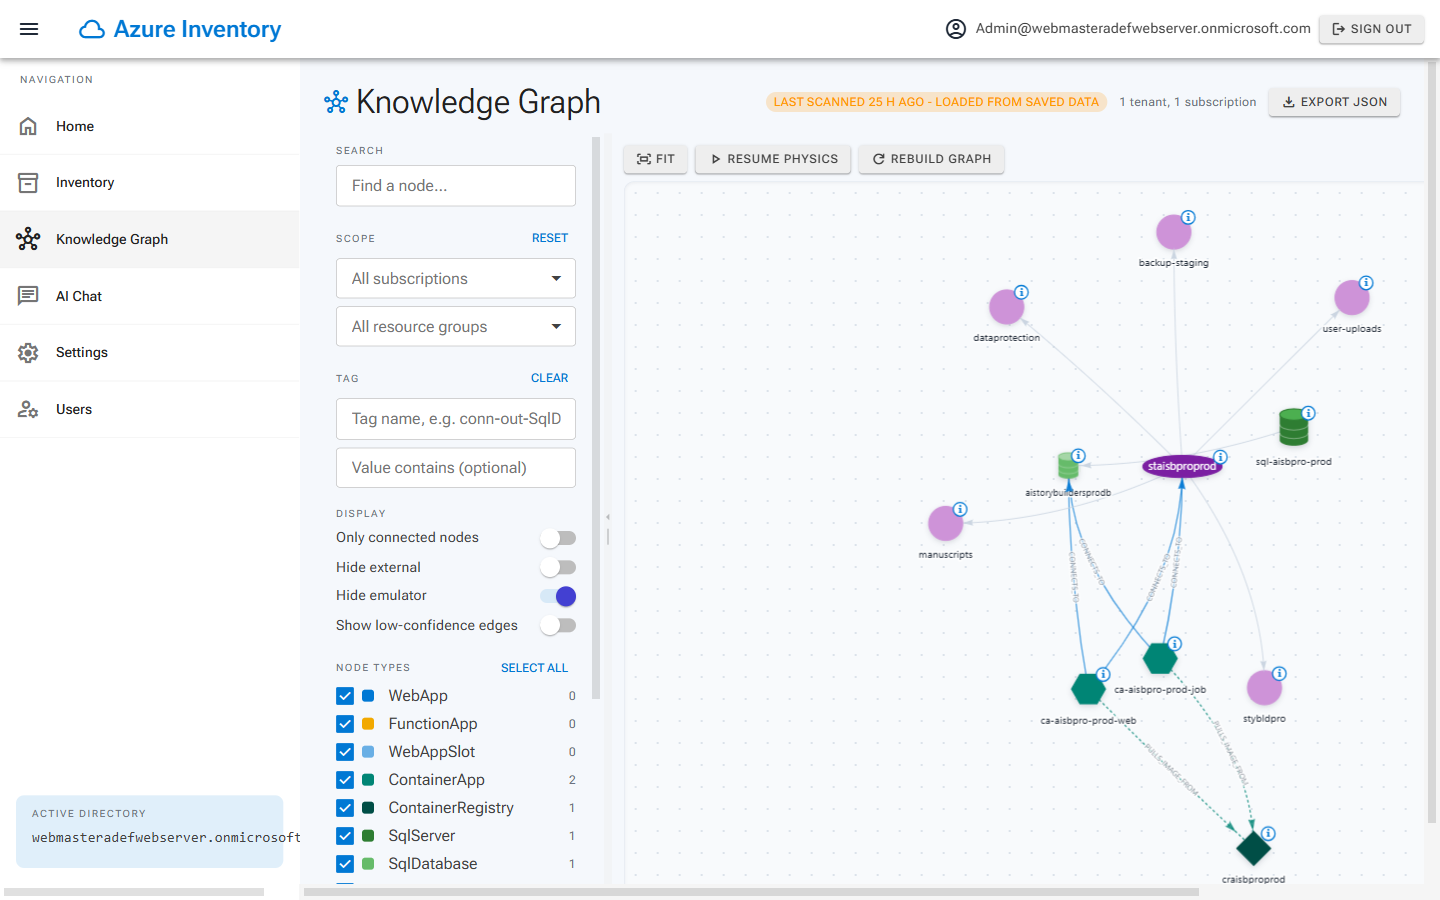Uncheck the WebApp node type

345,696
